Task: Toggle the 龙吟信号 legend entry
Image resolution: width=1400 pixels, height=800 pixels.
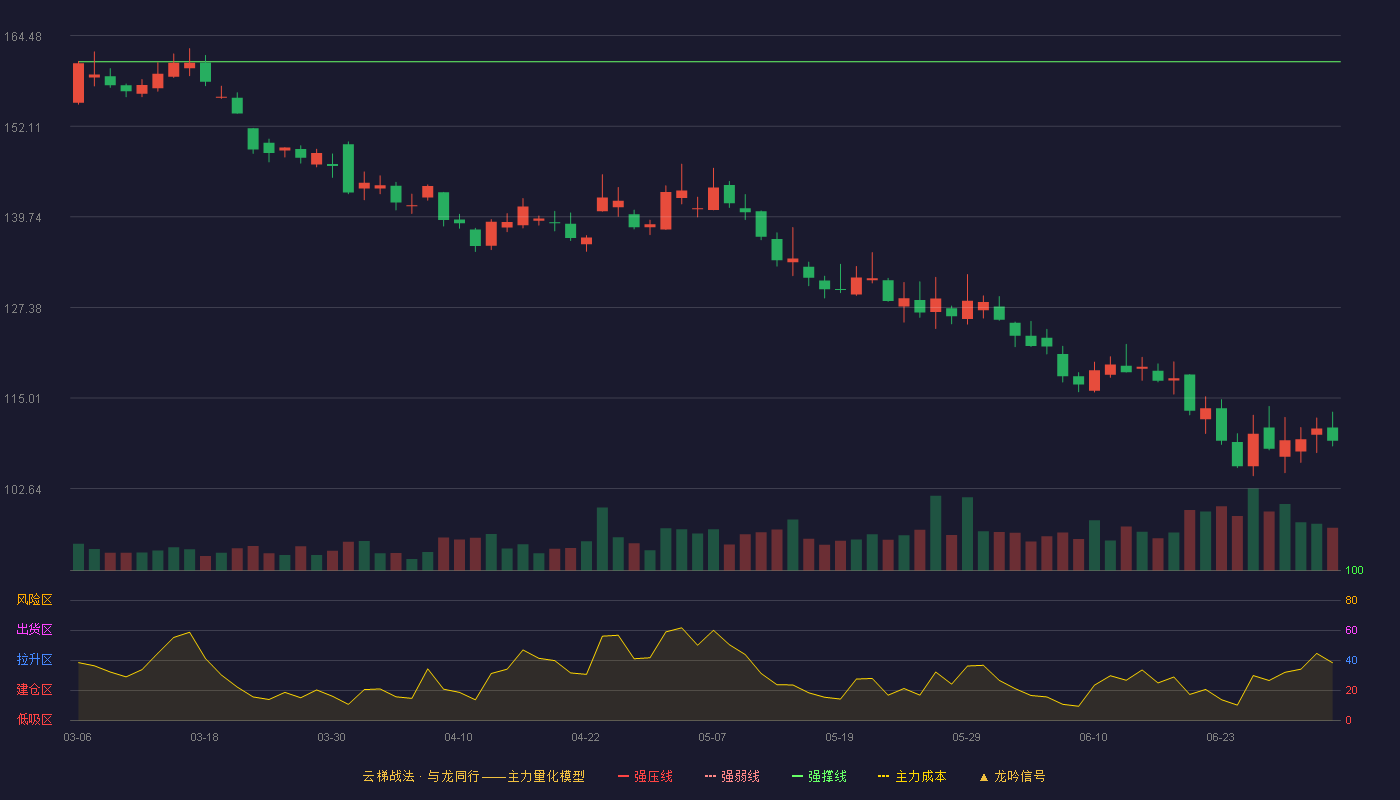Action: click(1012, 776)
